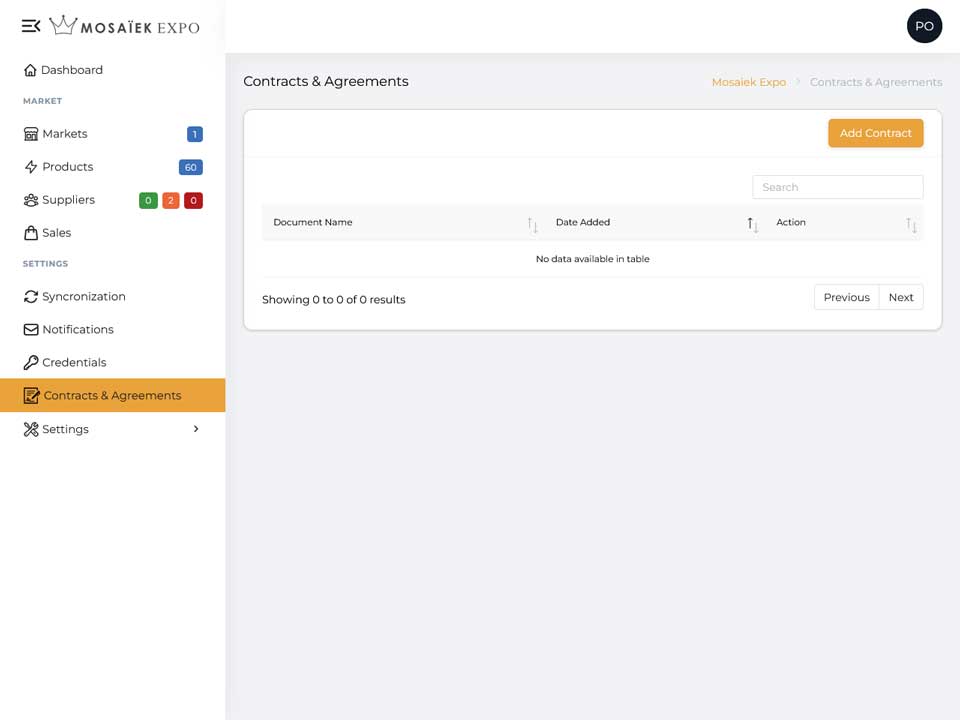Collapse the sidebar with the hamburger icon
The image size is (960, 720).
point(31,26)
